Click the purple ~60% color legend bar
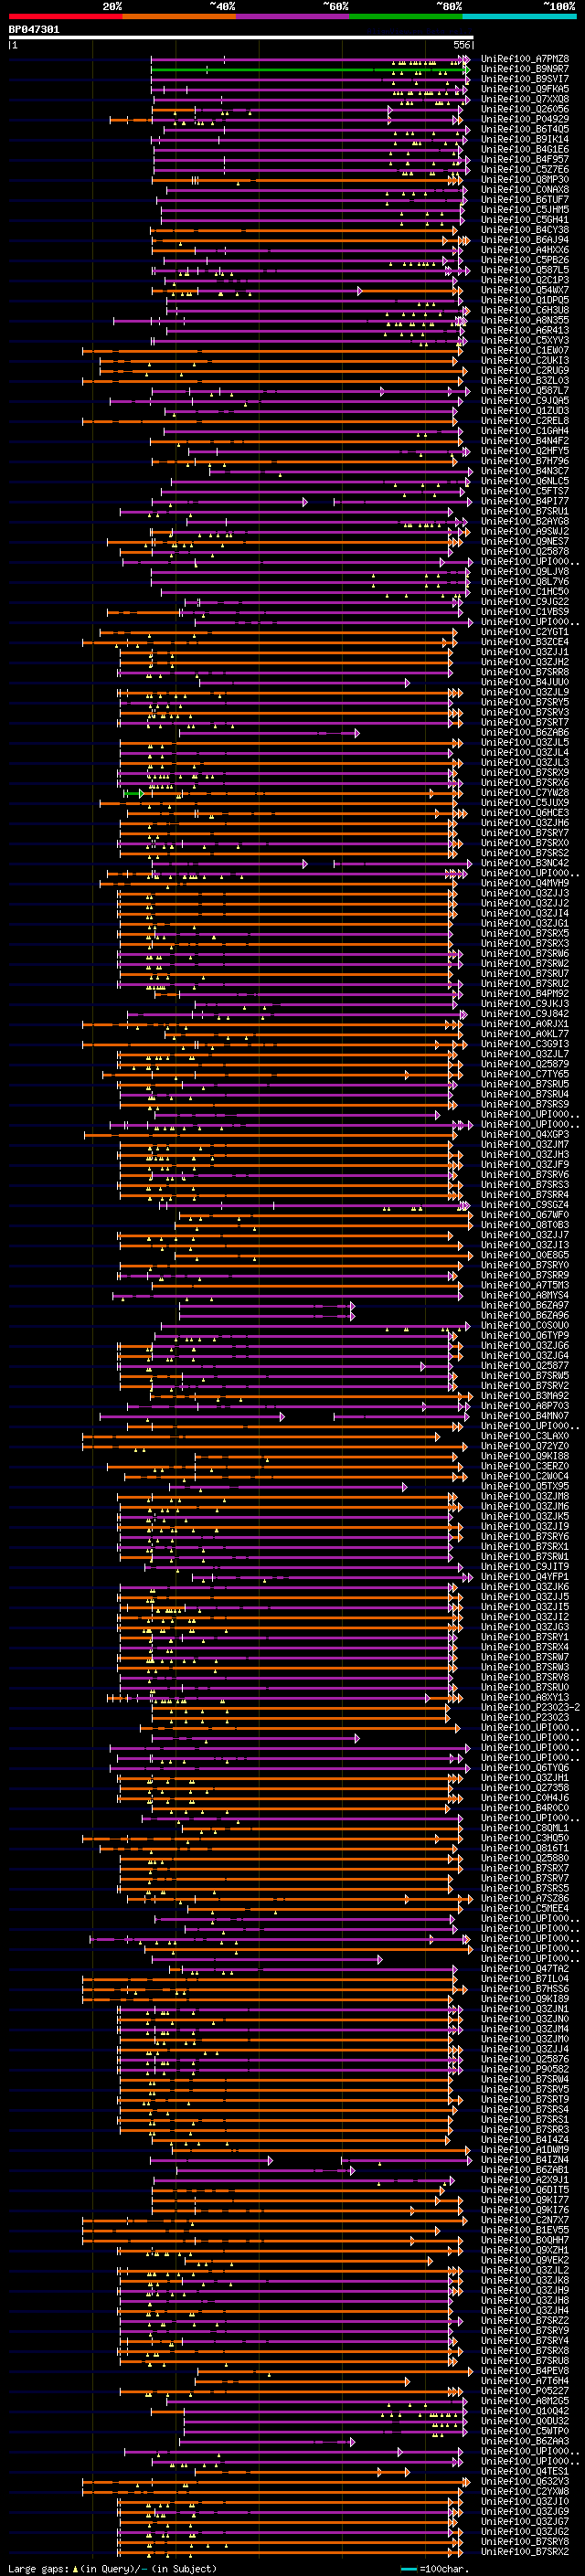585x2576 pixels. pos(293,16)
